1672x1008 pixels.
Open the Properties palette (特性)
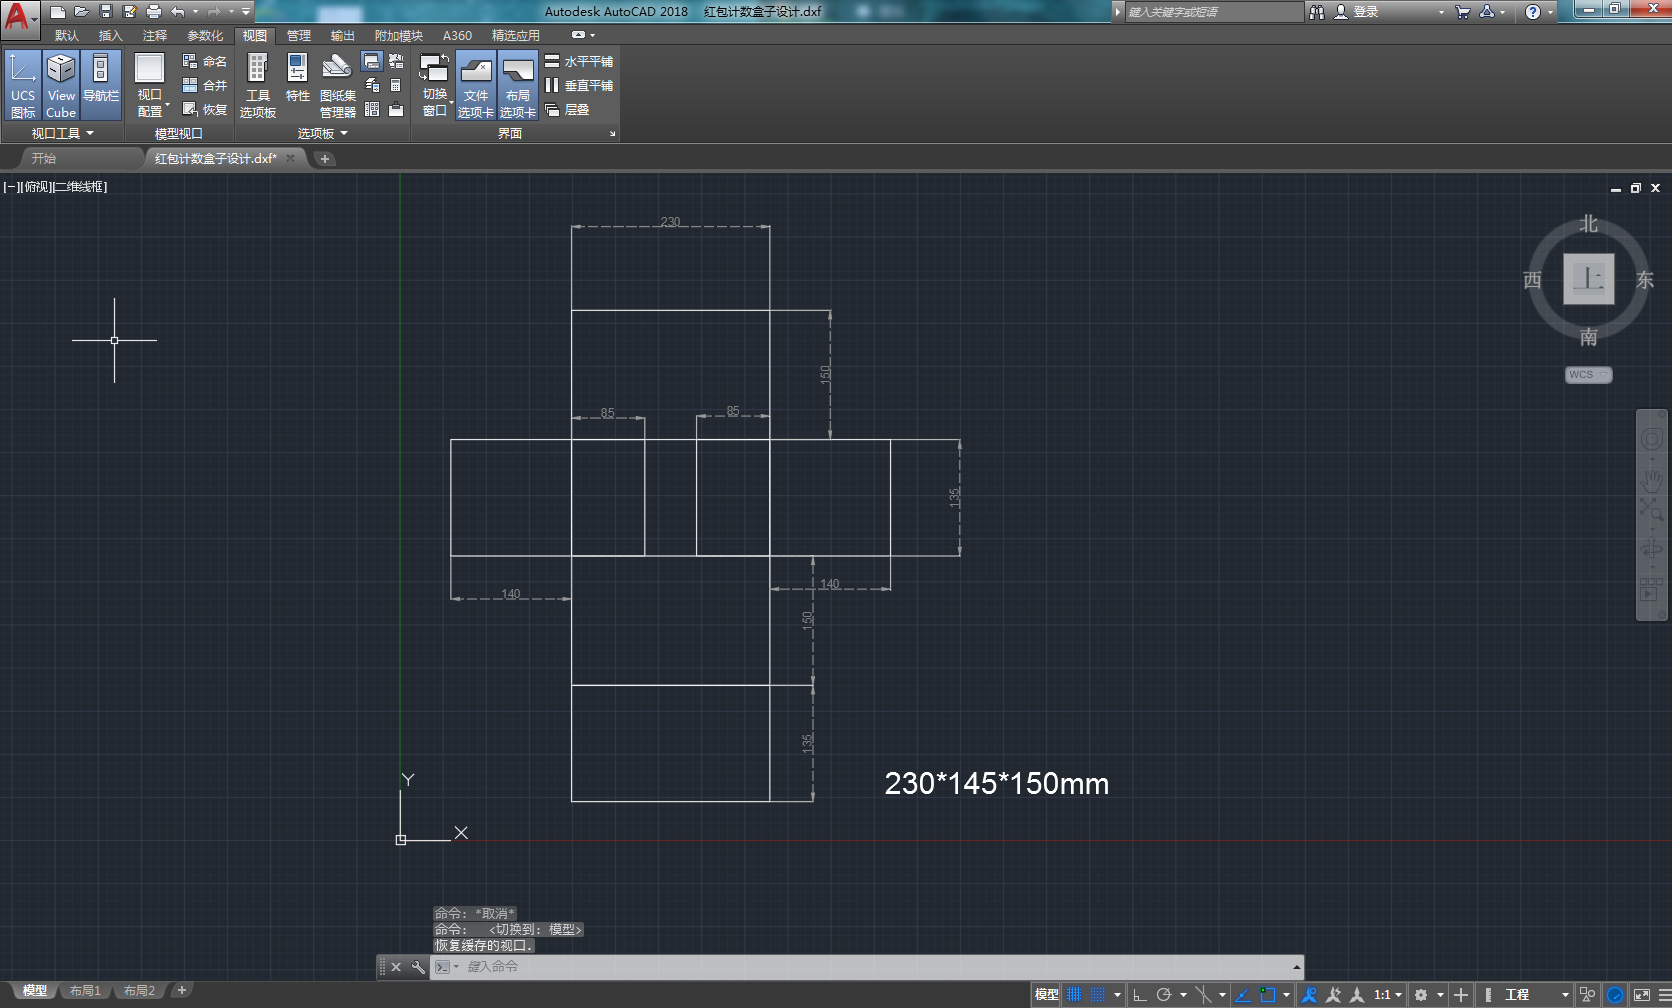pyautogui.click(x=297, y=78)
